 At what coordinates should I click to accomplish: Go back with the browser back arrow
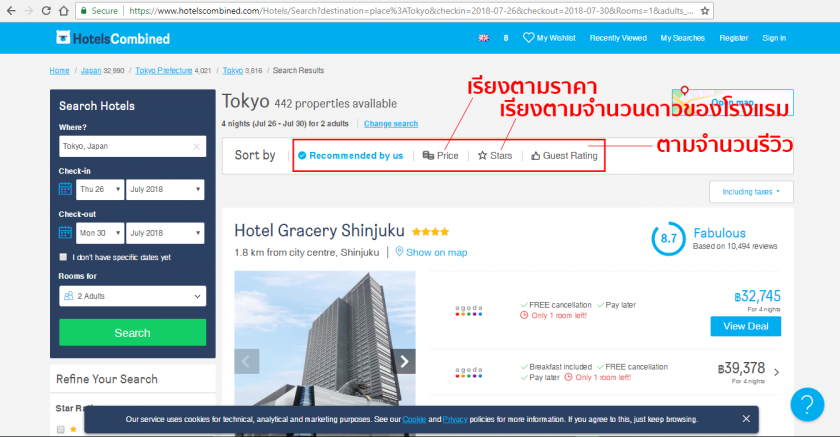[x=11, y=11]
